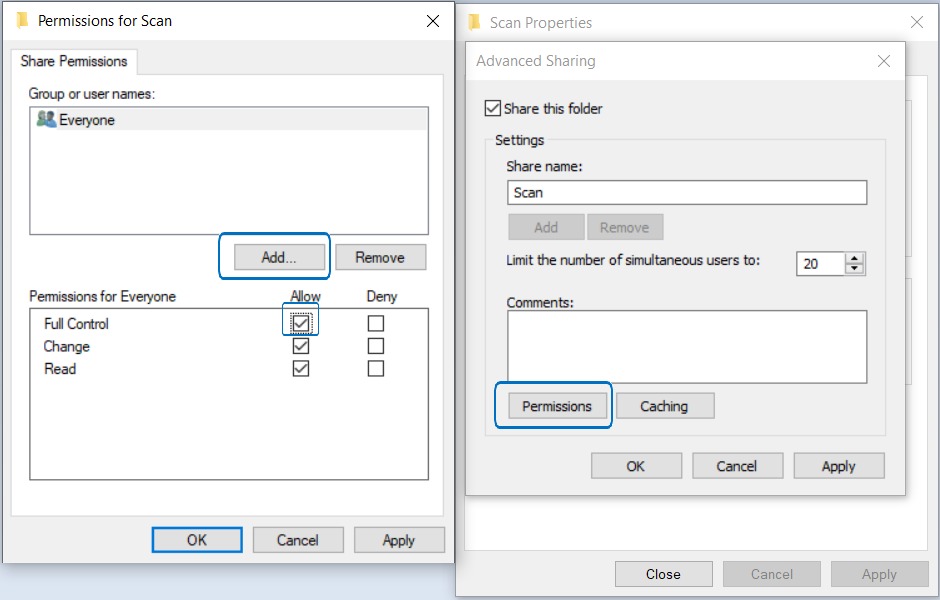940x600 pixels.
Task: Select the Everyone group icon in list
Action: [46, 120]
